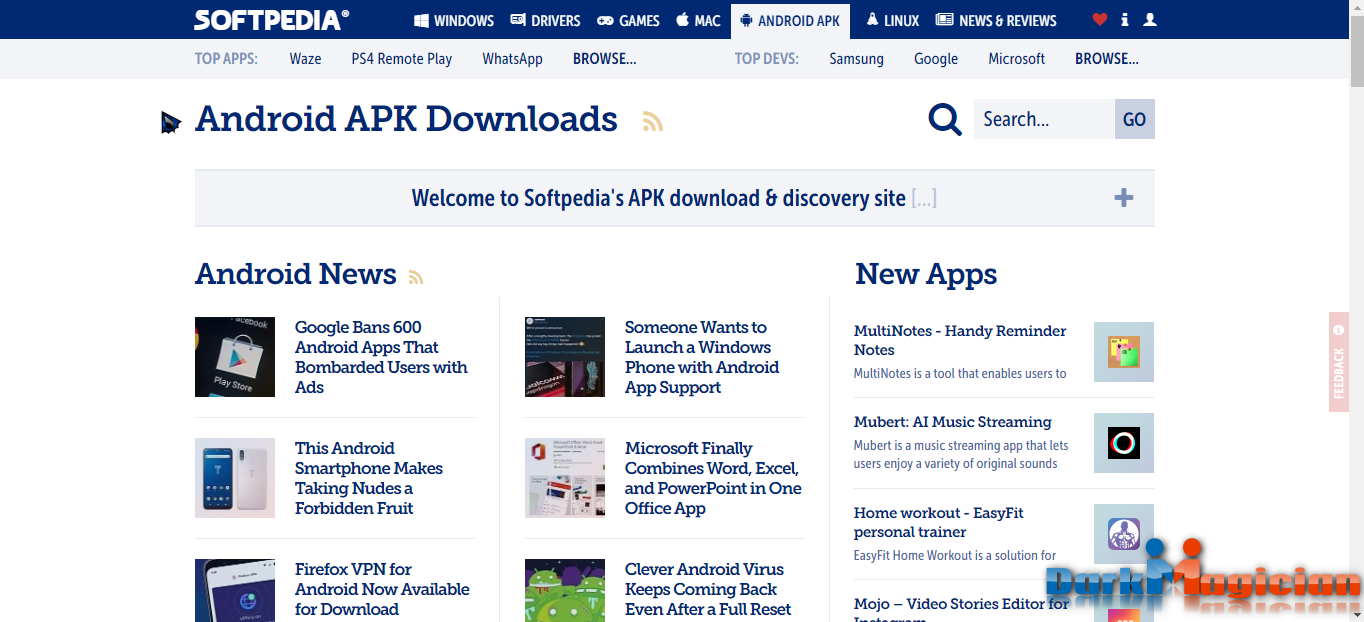Open the Samsung top dev link
This screenshot has height=622, width=1364.
click(856, 59)
